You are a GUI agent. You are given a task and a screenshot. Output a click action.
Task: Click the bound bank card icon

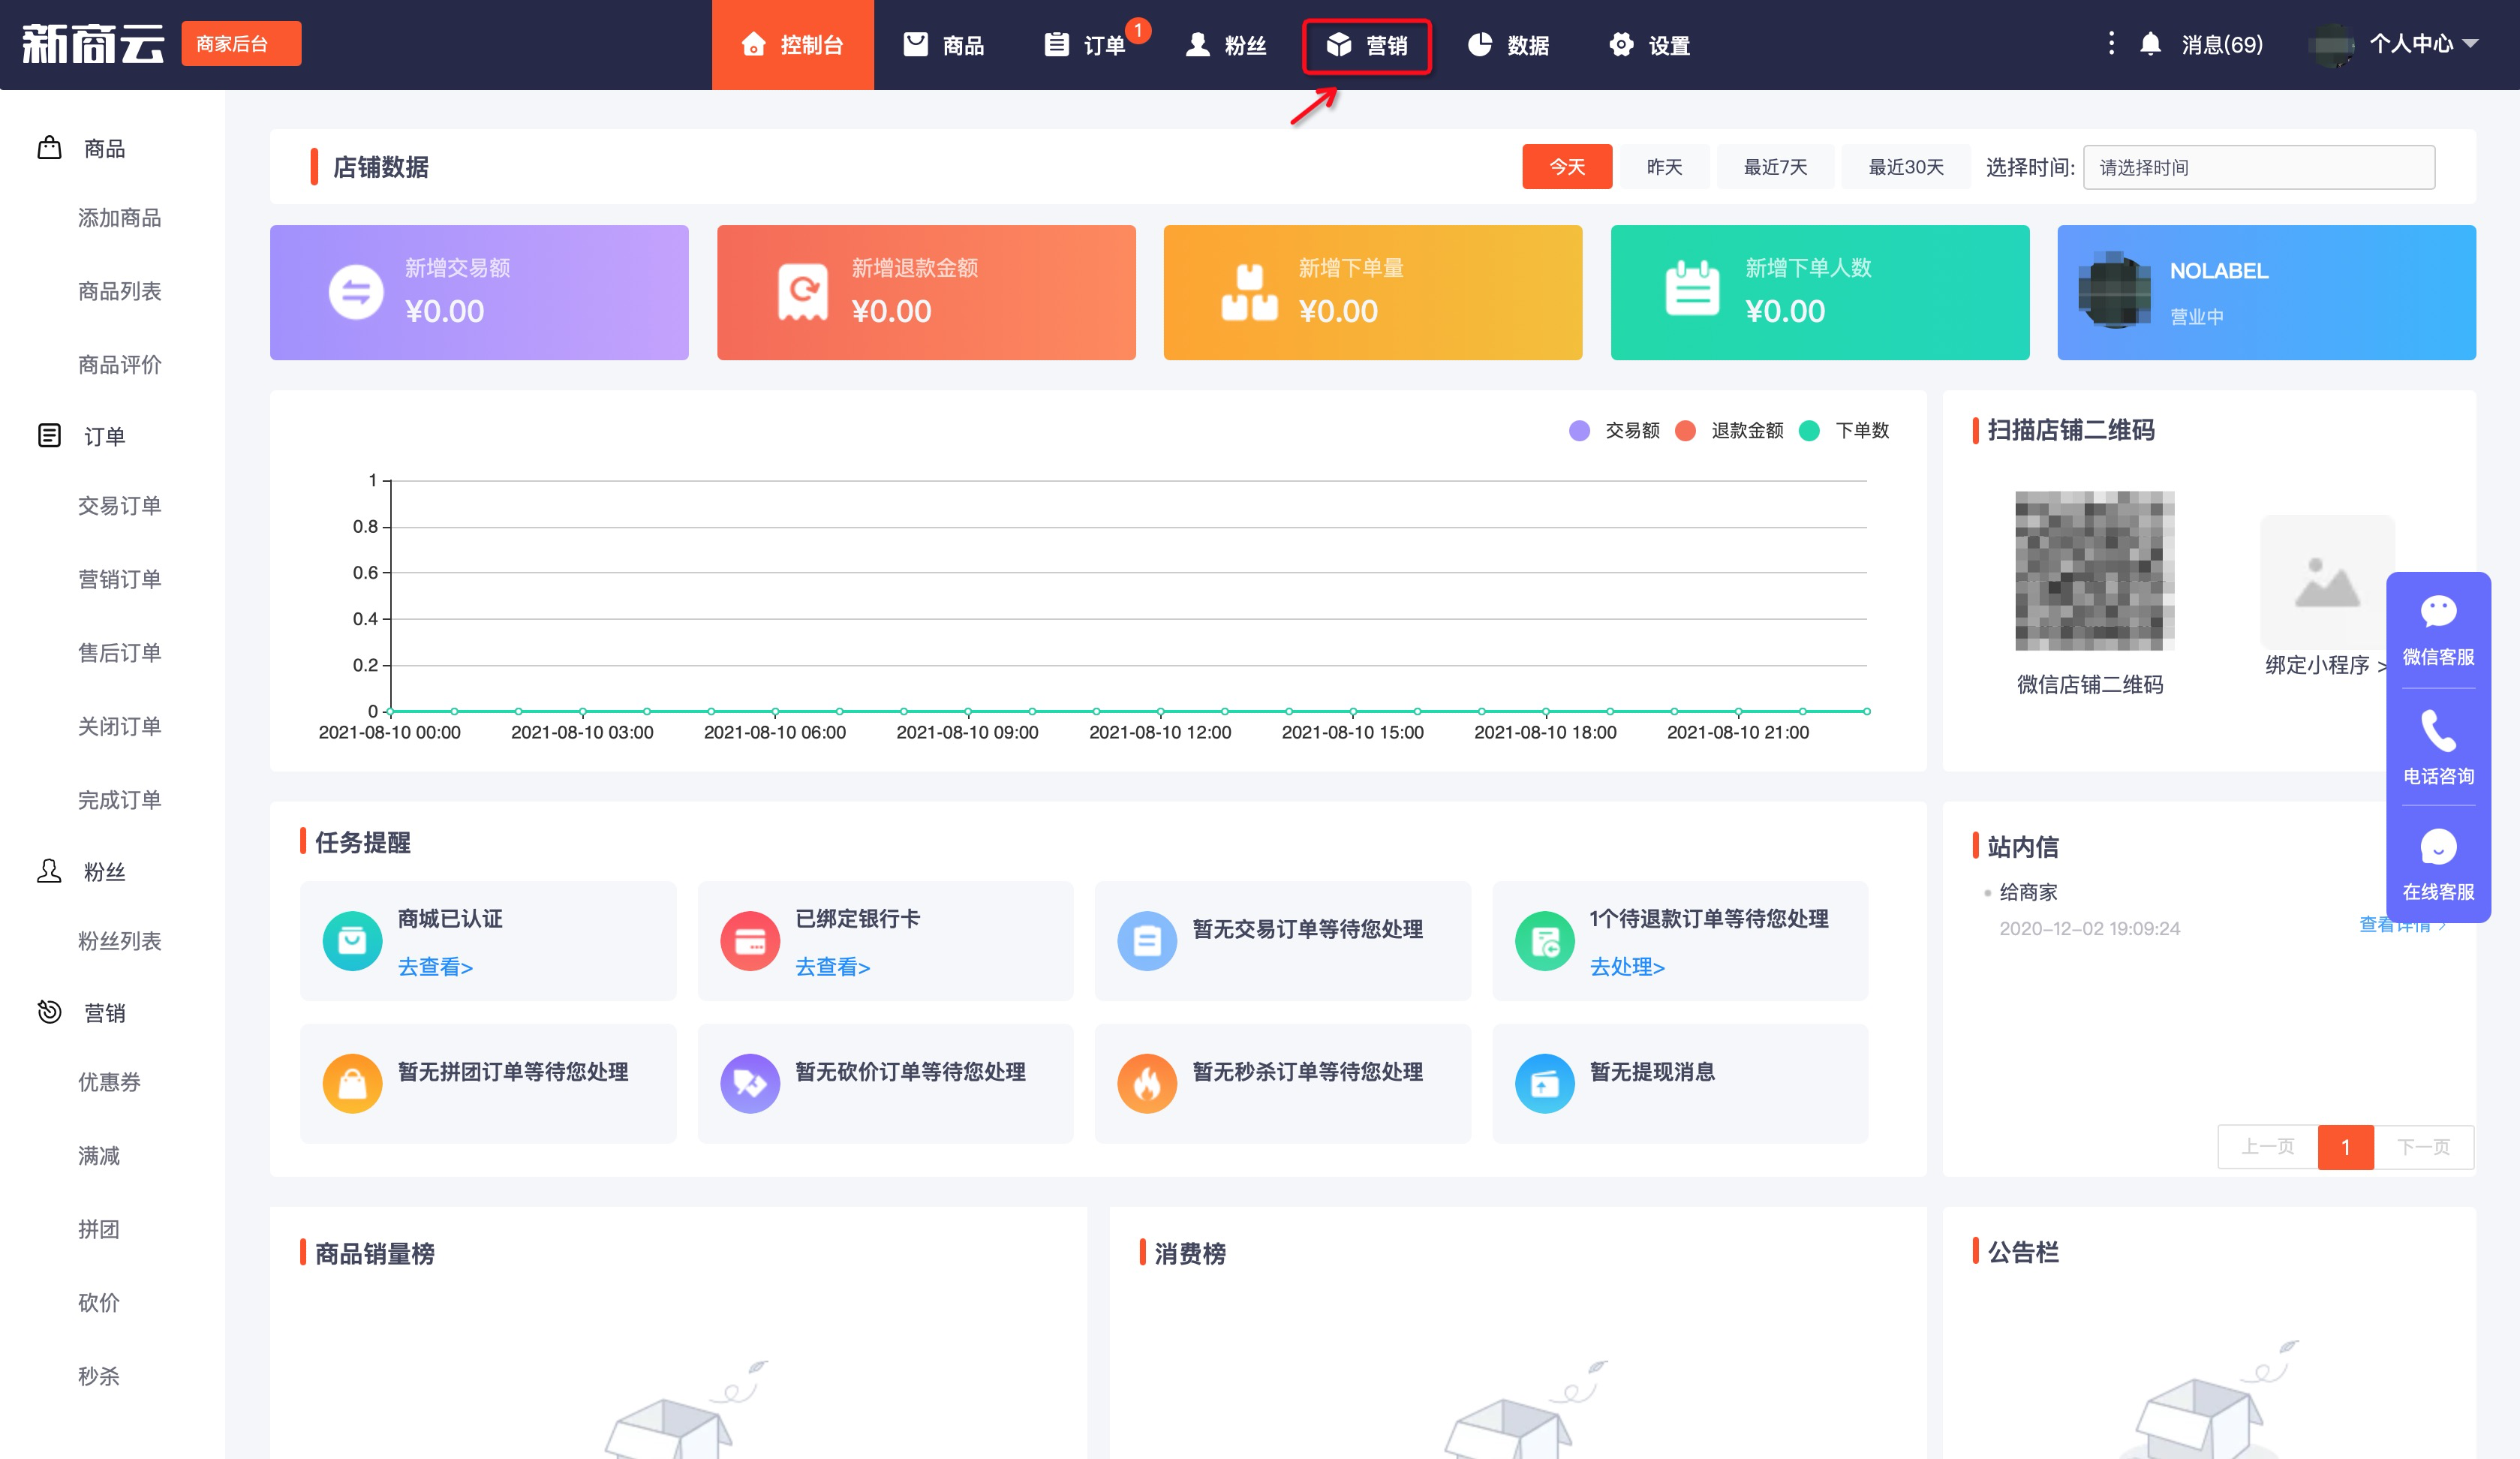750,940
